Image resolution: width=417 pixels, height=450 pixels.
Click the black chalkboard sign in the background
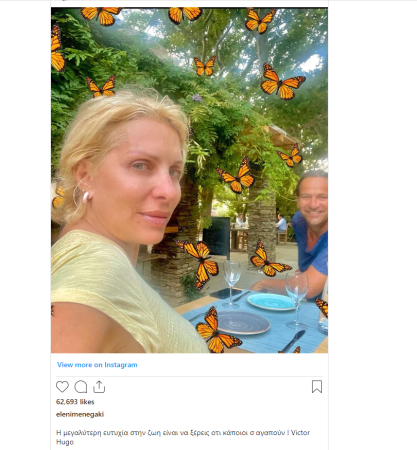click(x=217, y=237)
